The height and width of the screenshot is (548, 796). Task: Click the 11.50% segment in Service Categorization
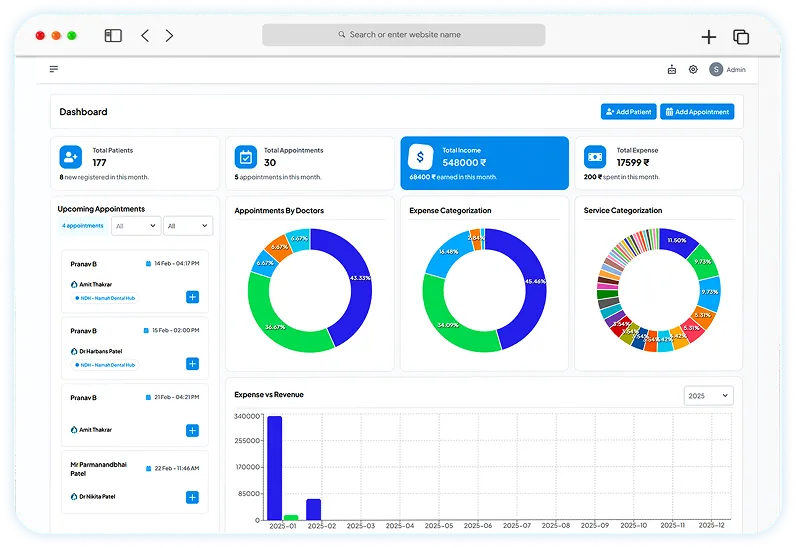click(x=678, y=240)
